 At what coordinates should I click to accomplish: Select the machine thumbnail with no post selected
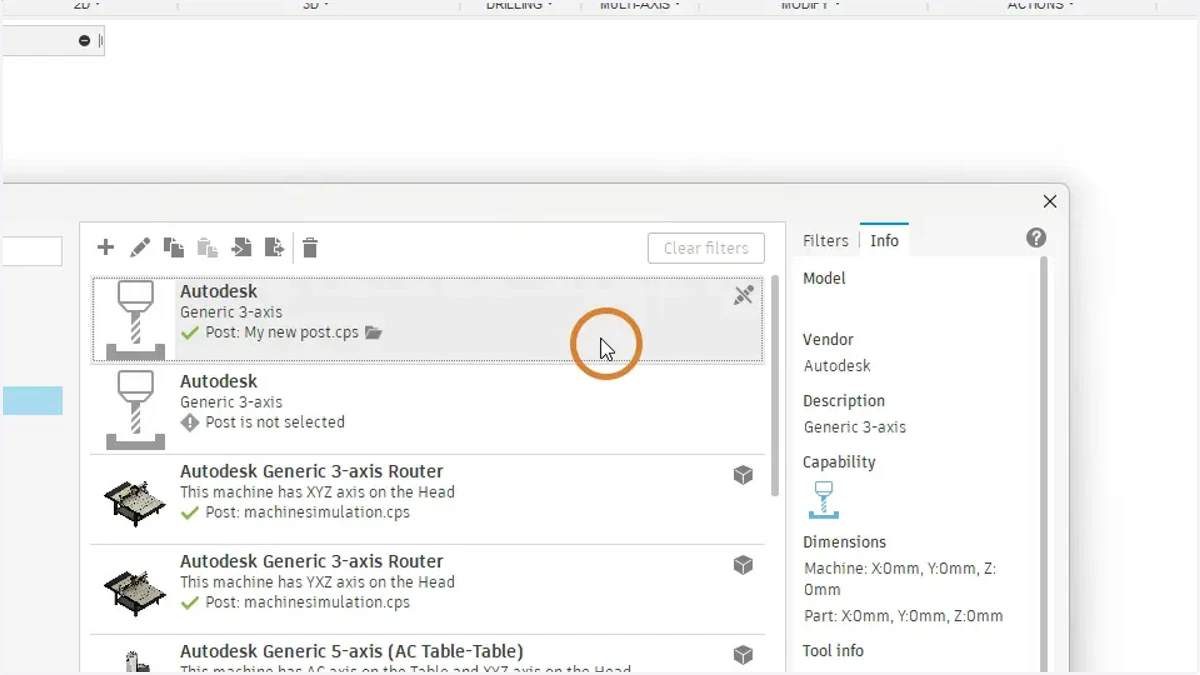coord(135,410)
